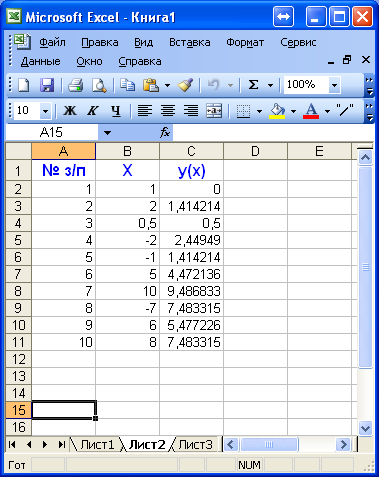
Task: Click Merge and Center icon
Action: [214, 111]
